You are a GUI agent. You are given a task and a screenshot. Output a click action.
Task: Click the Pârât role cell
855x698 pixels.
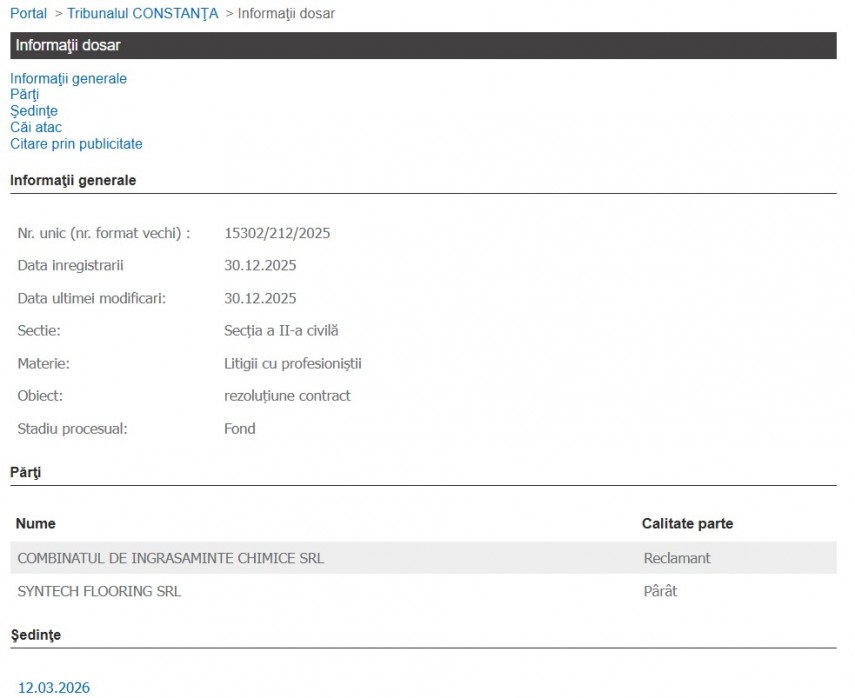(660, 591)
